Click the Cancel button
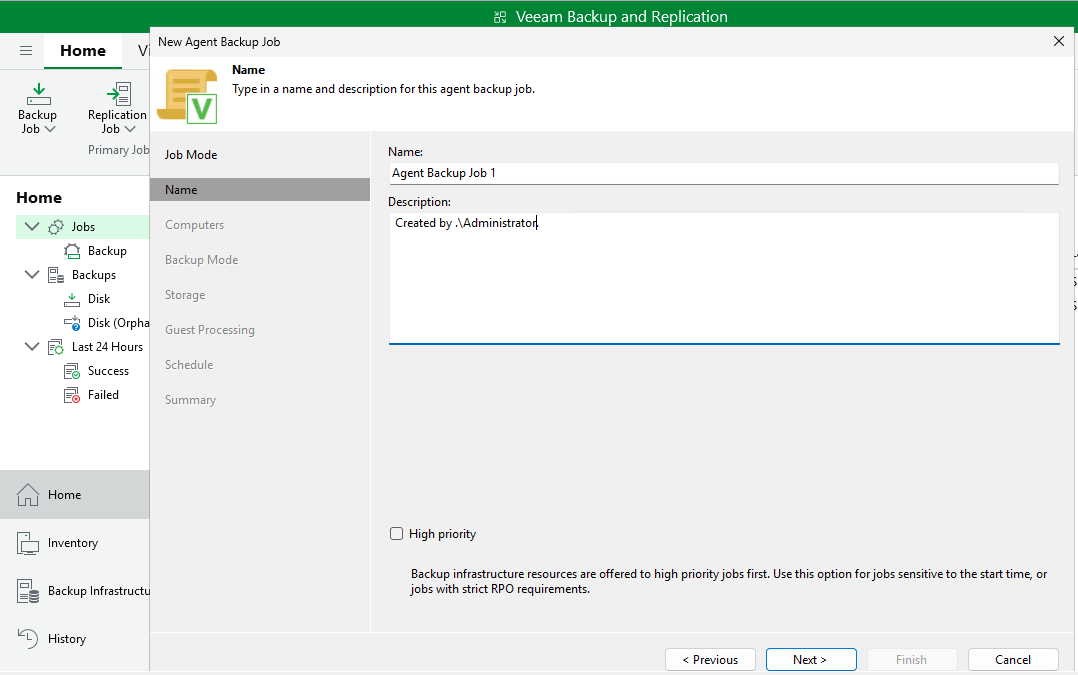This screenshot has width=1078, height=675. coord(1013,659)
